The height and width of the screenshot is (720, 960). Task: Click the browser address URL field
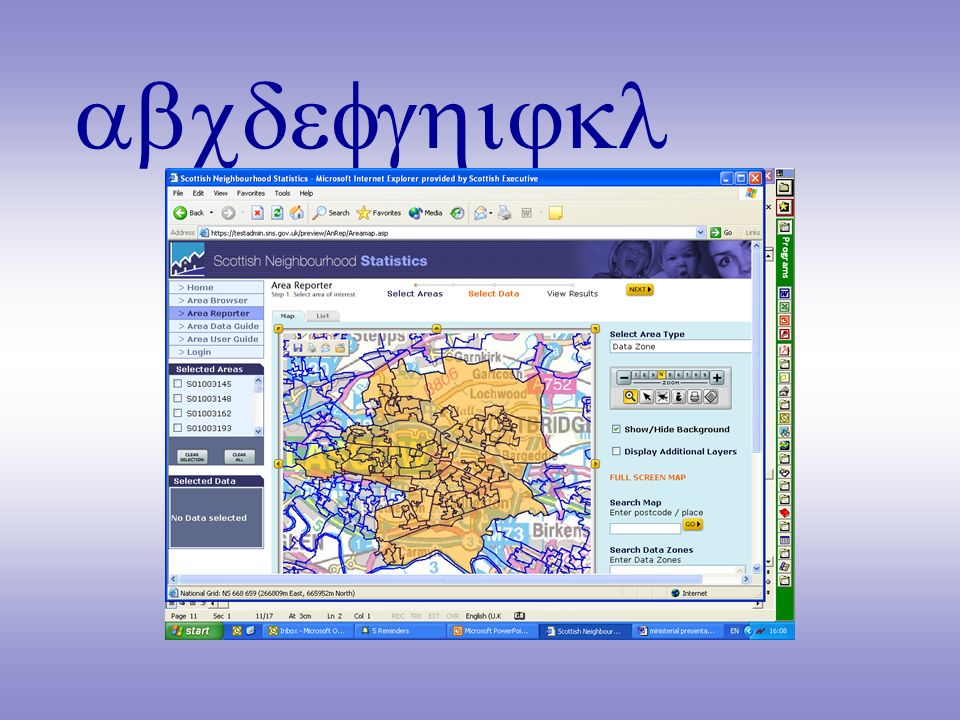[x=452, y=233]
